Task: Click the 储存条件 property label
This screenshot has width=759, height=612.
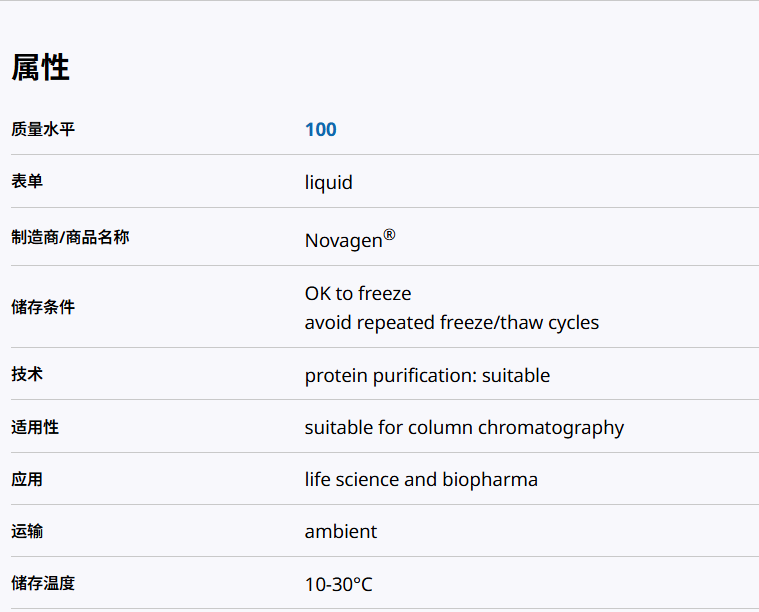Action: point(43,307)
